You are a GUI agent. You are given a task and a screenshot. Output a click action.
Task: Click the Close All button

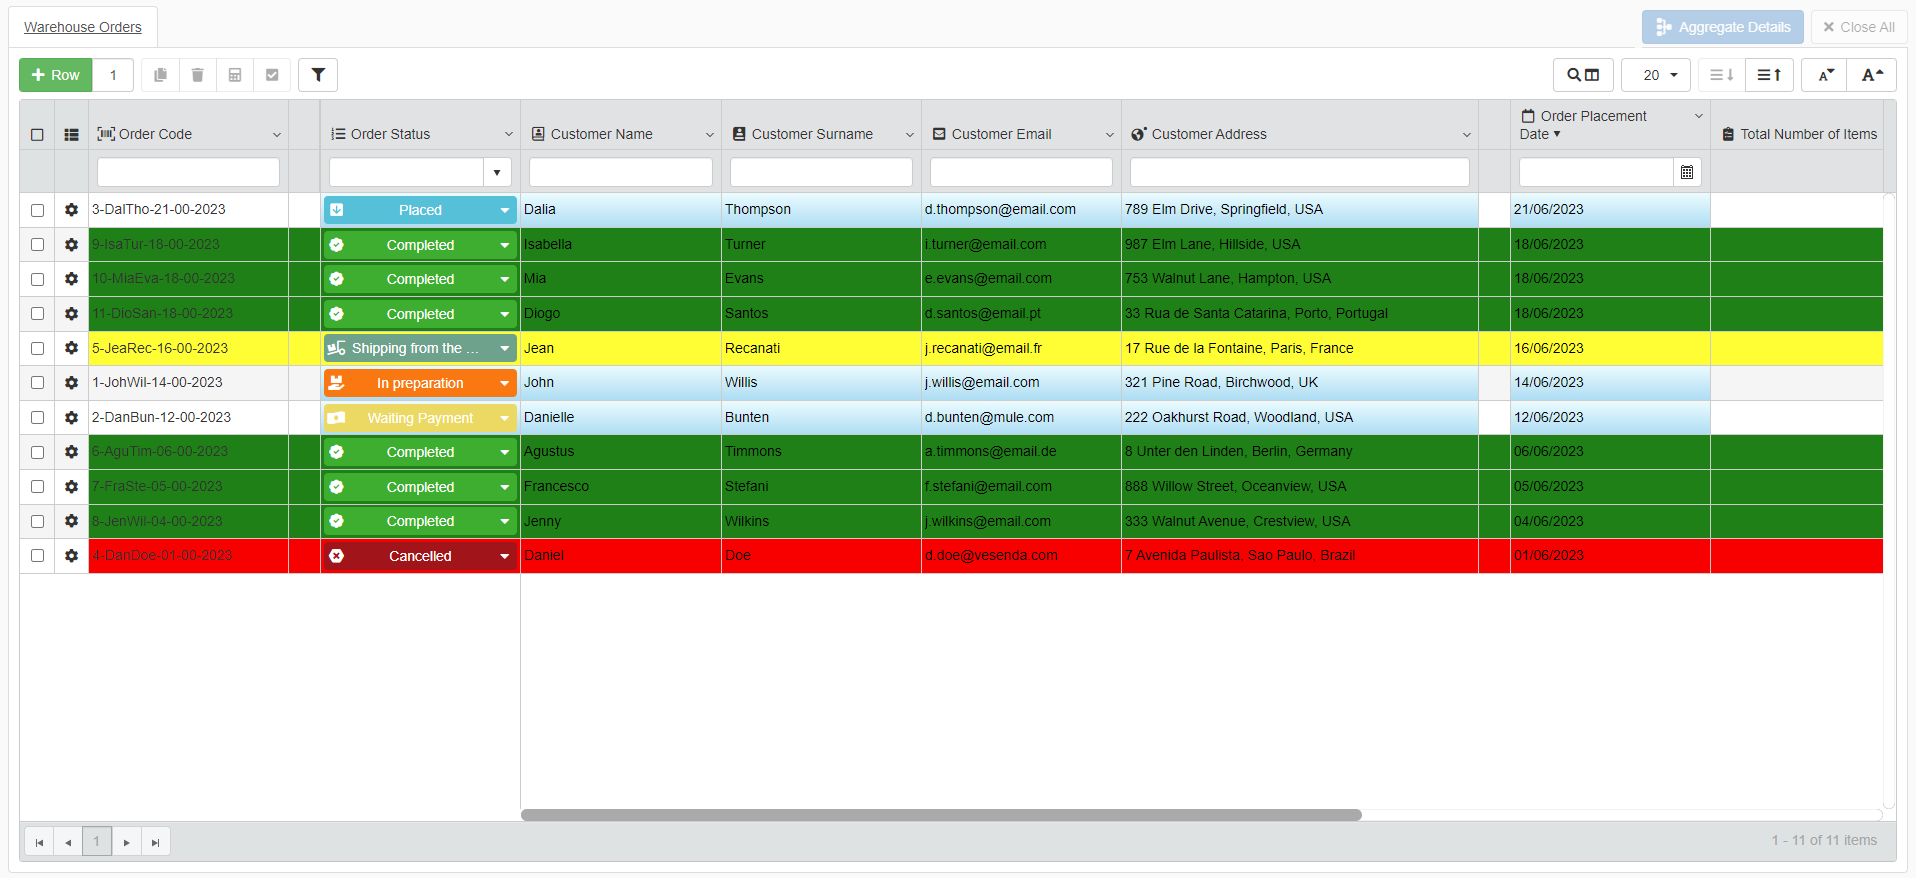click(1858, 27)
